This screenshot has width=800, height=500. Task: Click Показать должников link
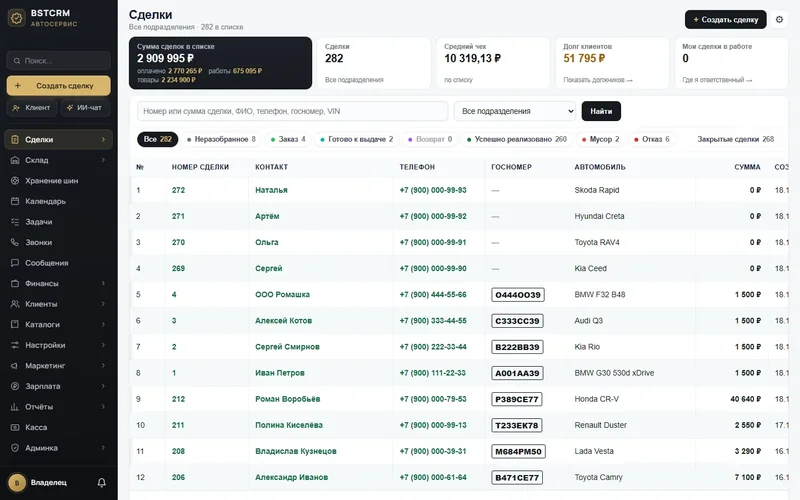click(x=597, y=80)
